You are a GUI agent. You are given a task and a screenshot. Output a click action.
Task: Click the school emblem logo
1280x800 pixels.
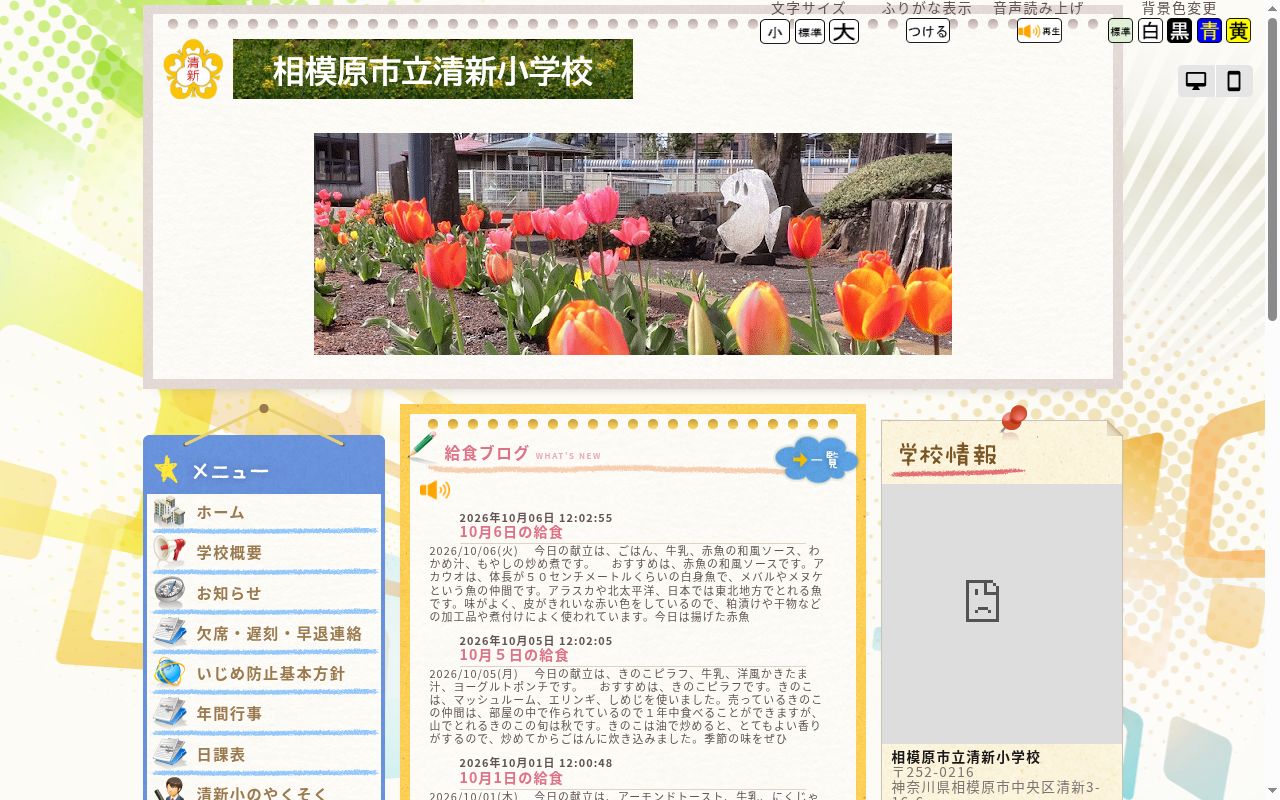(x=193, y=69)
